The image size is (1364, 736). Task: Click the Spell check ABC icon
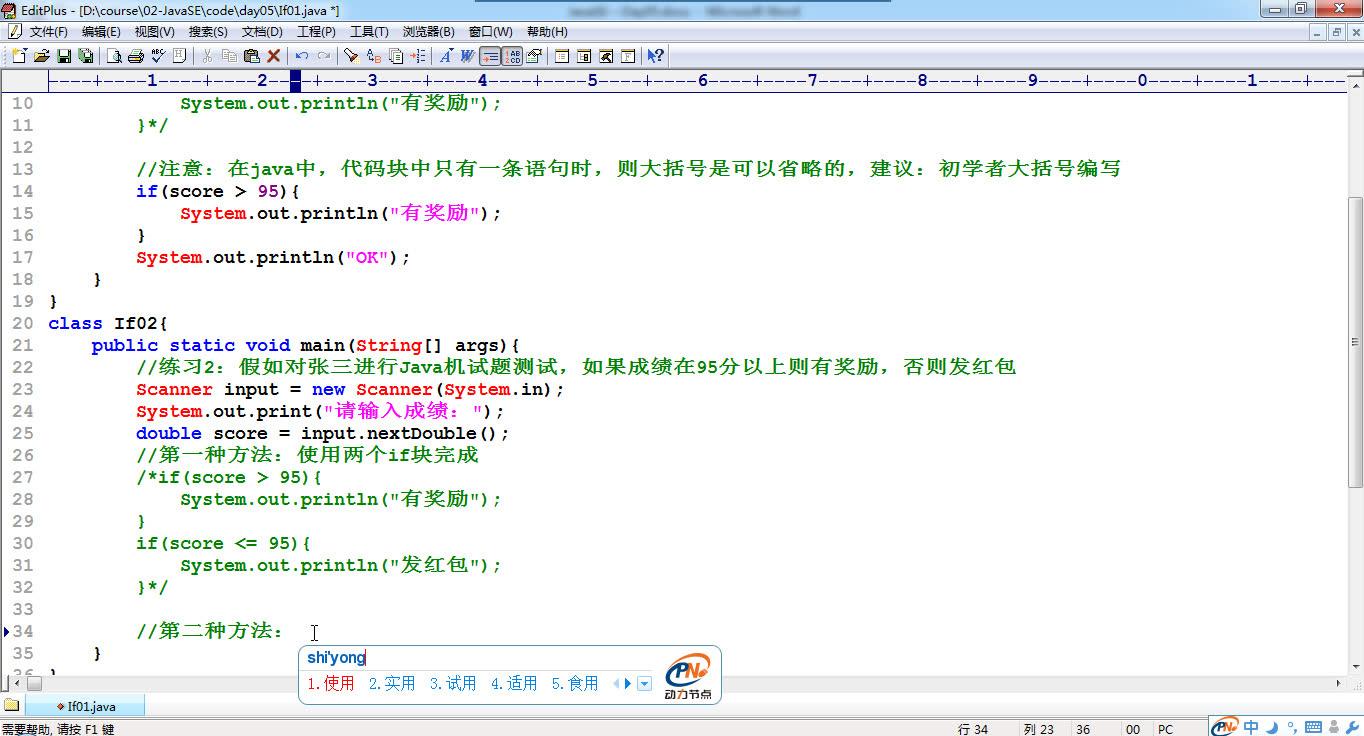click(158, 56)
